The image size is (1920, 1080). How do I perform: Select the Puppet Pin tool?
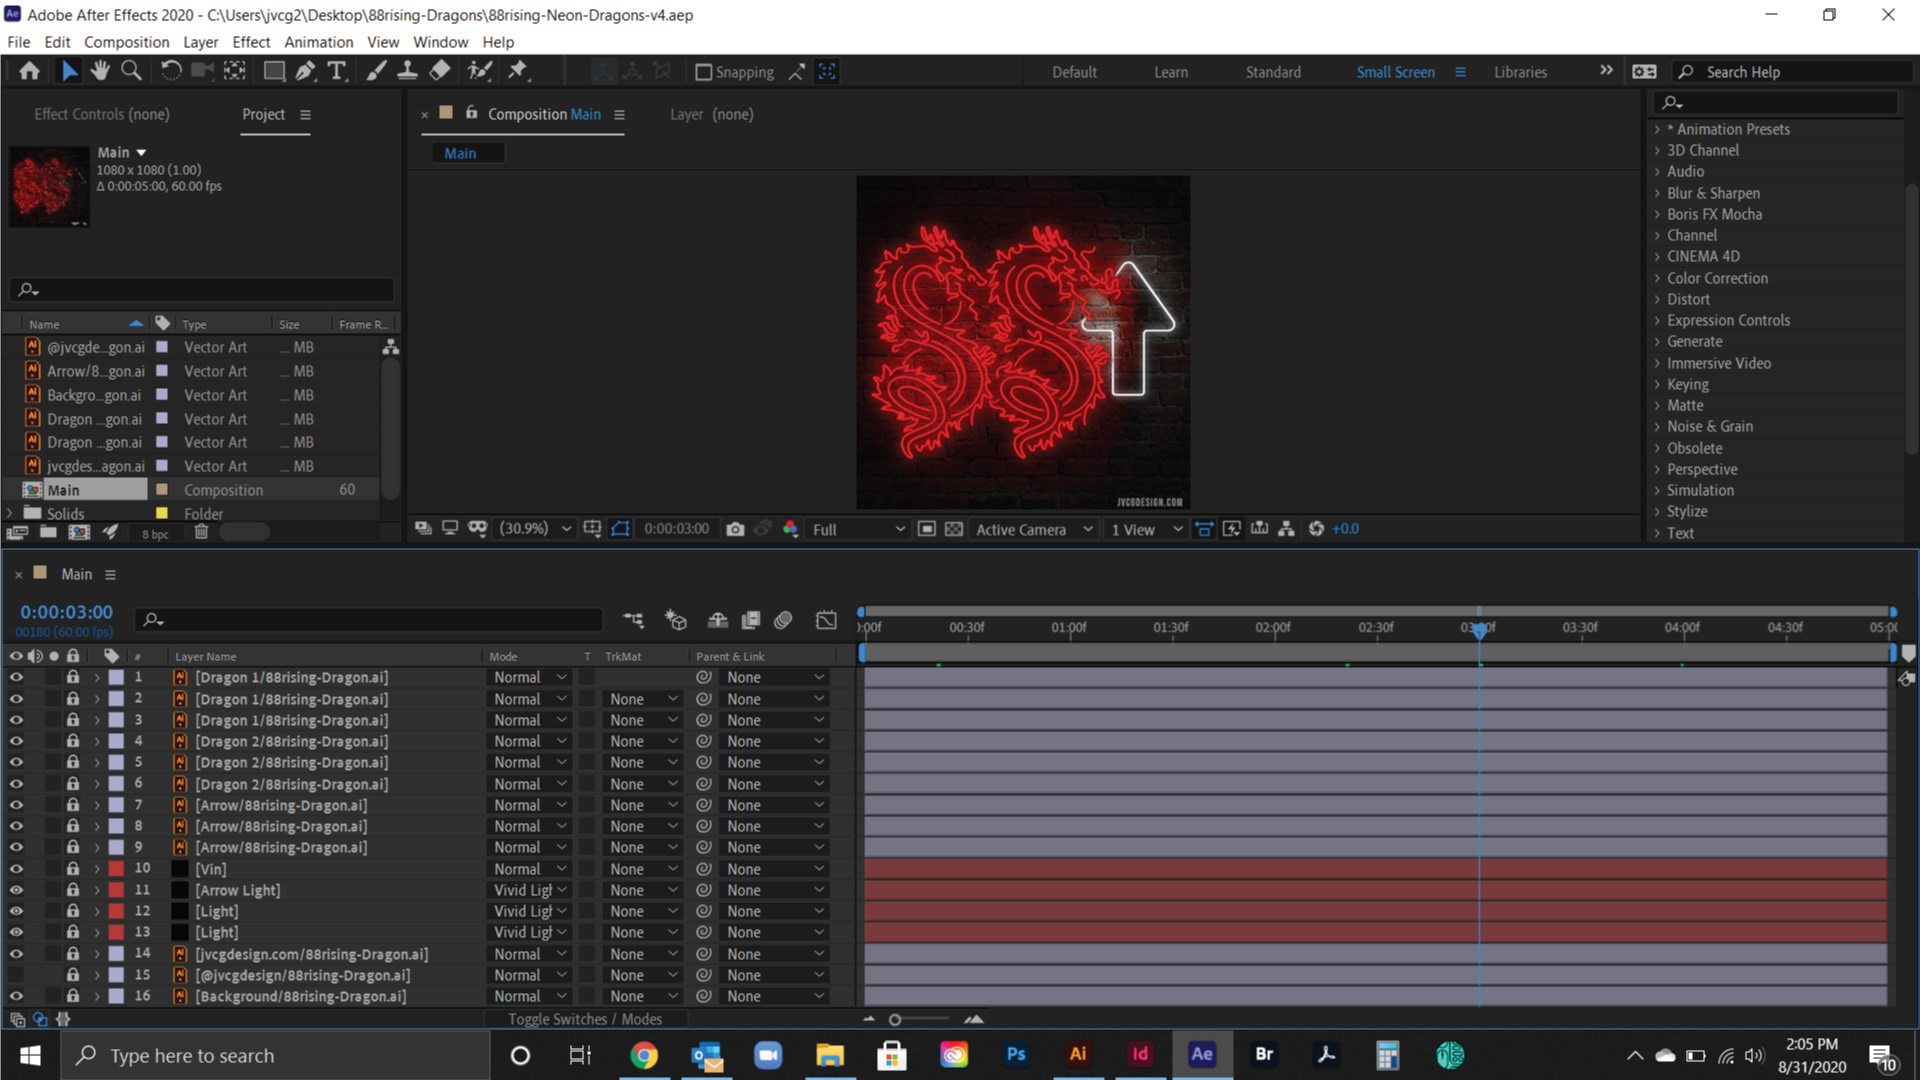pos(517,71)
